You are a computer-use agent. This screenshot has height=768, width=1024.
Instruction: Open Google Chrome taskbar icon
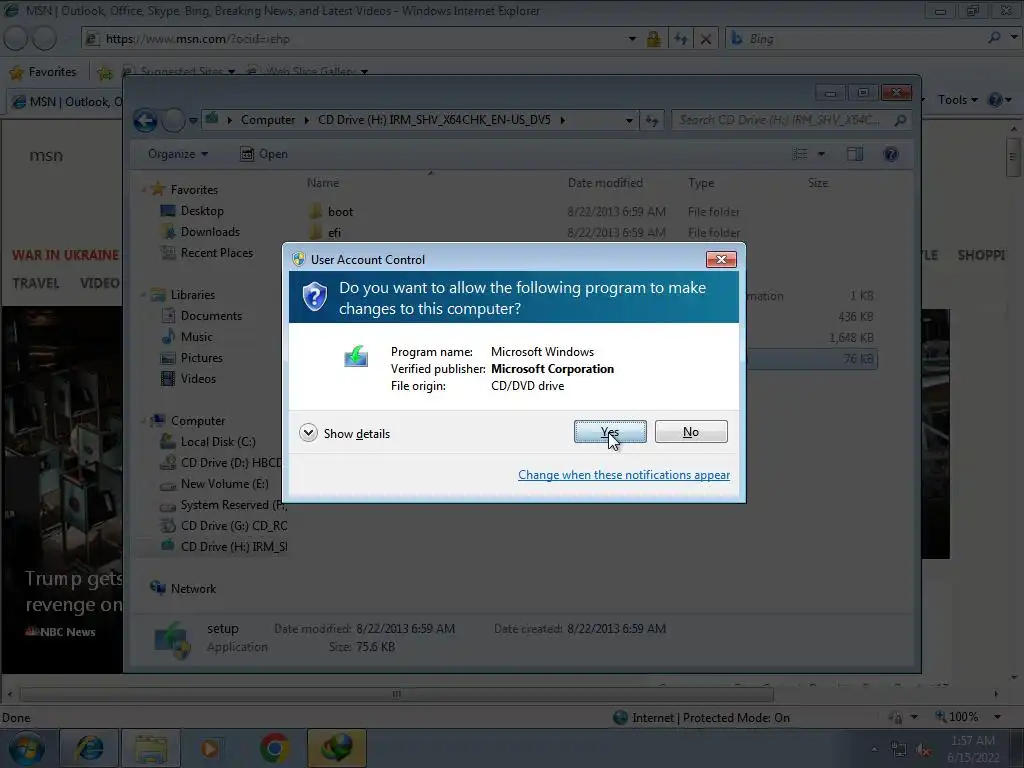(x=275, y=748)
